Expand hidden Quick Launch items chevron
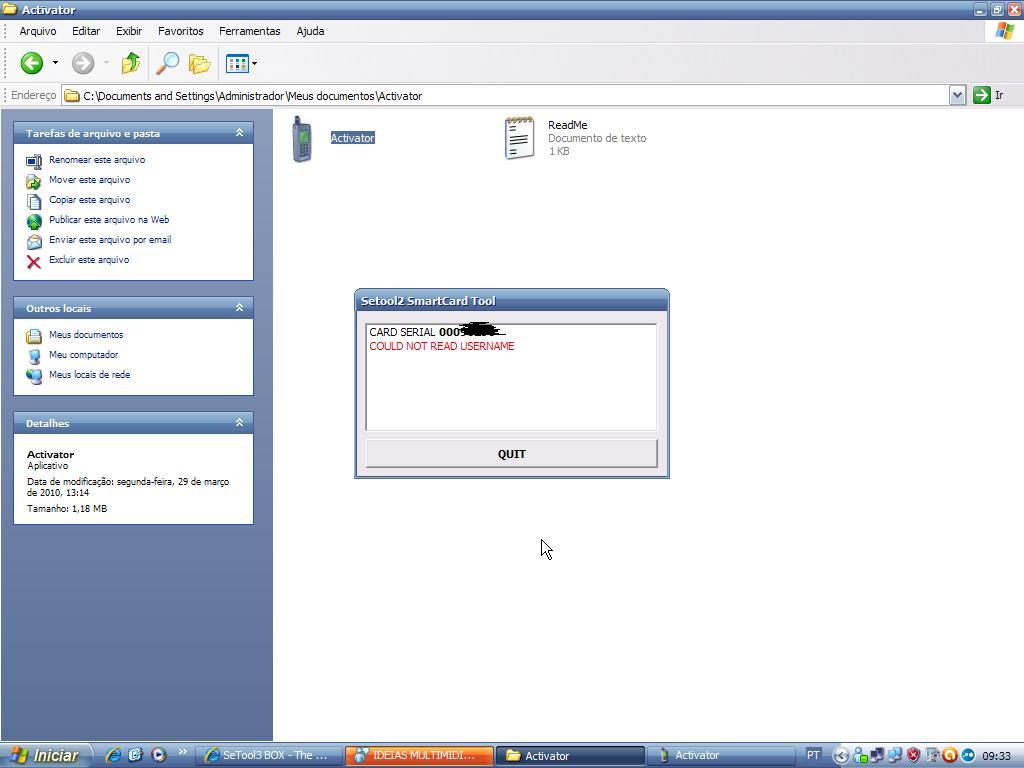The width and height of the screenshot is (1024, 768). [x=182, y=752]
